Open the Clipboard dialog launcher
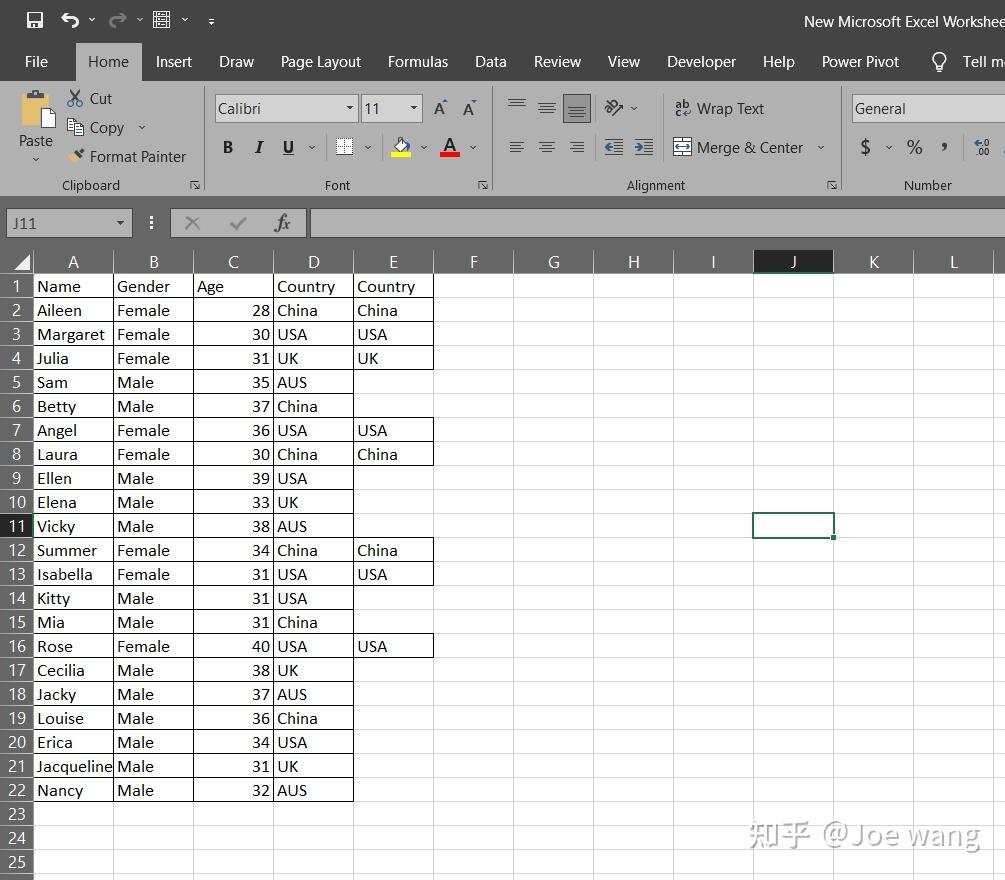The width and height of the screenshot is (1005, 880). pos(195,184)
